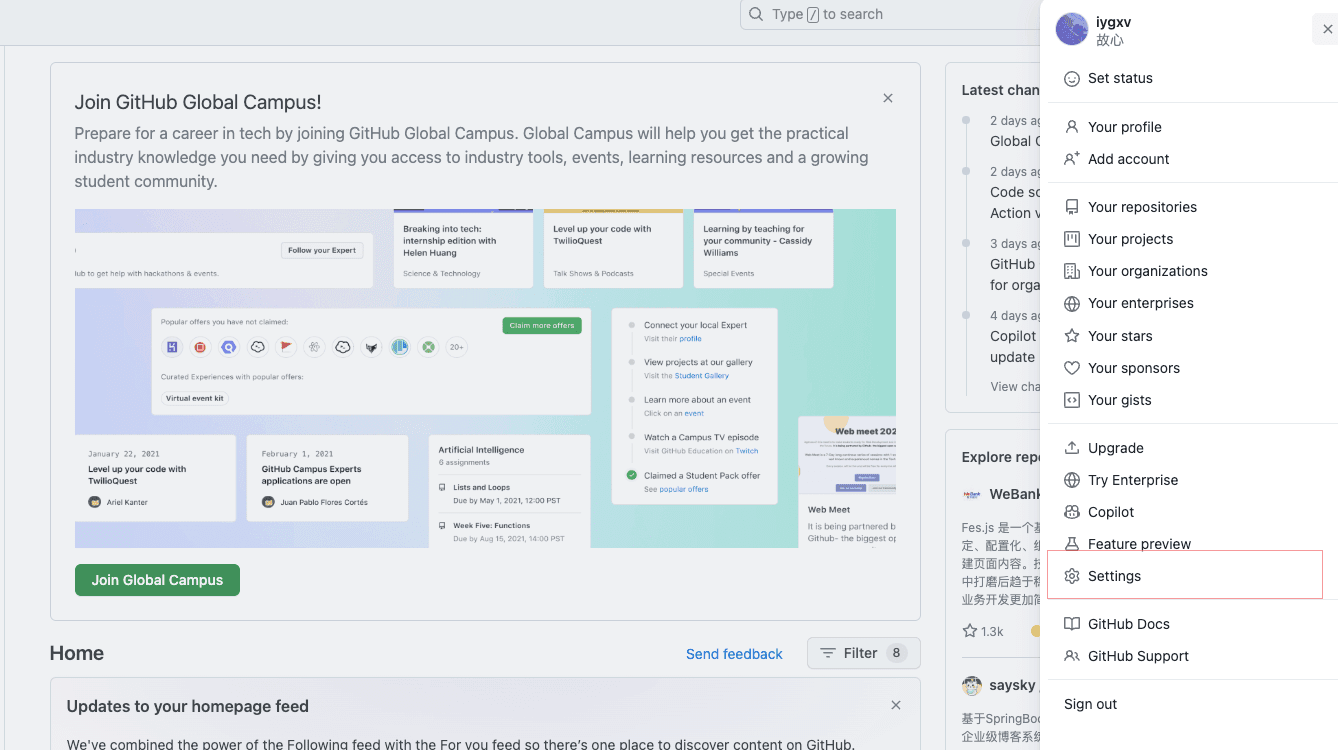Click the GitHub Docs book icon
The image size is (1338, 750).
pos(1072,624)
